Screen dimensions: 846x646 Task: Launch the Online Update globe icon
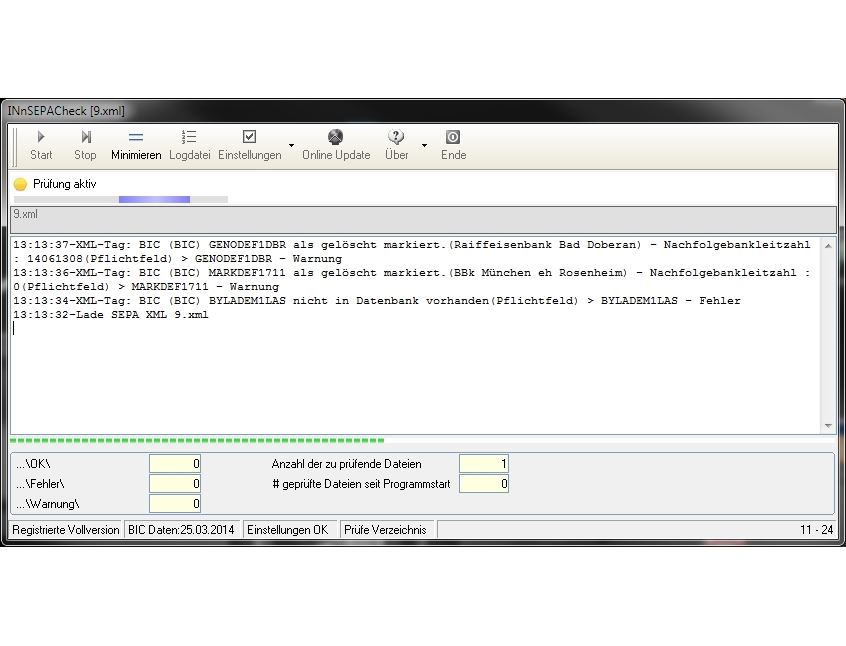[336, 137]
